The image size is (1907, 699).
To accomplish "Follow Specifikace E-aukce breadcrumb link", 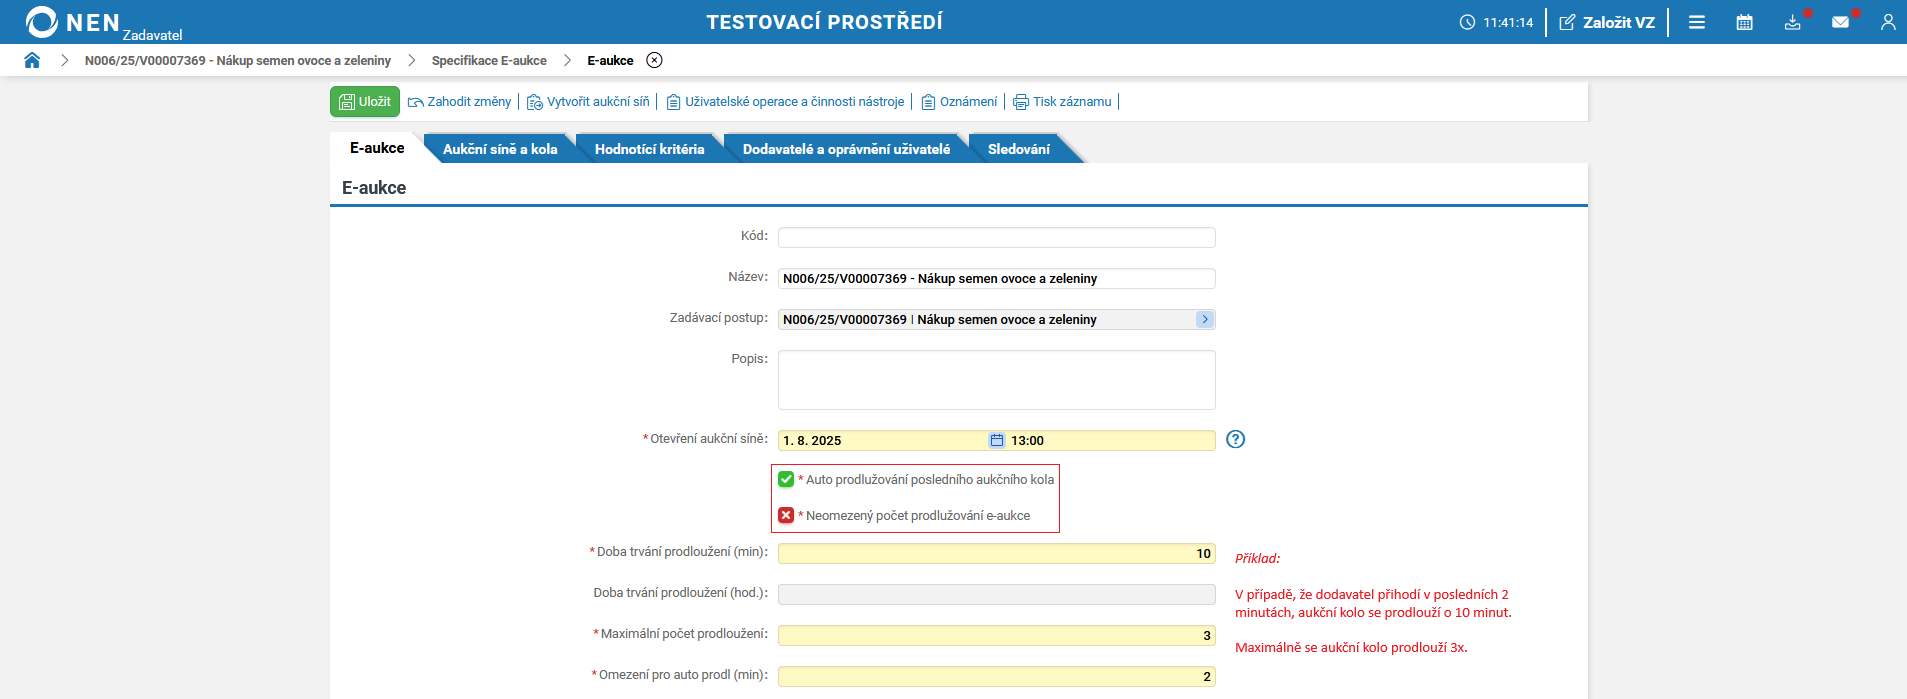I will tap(489, 60).
